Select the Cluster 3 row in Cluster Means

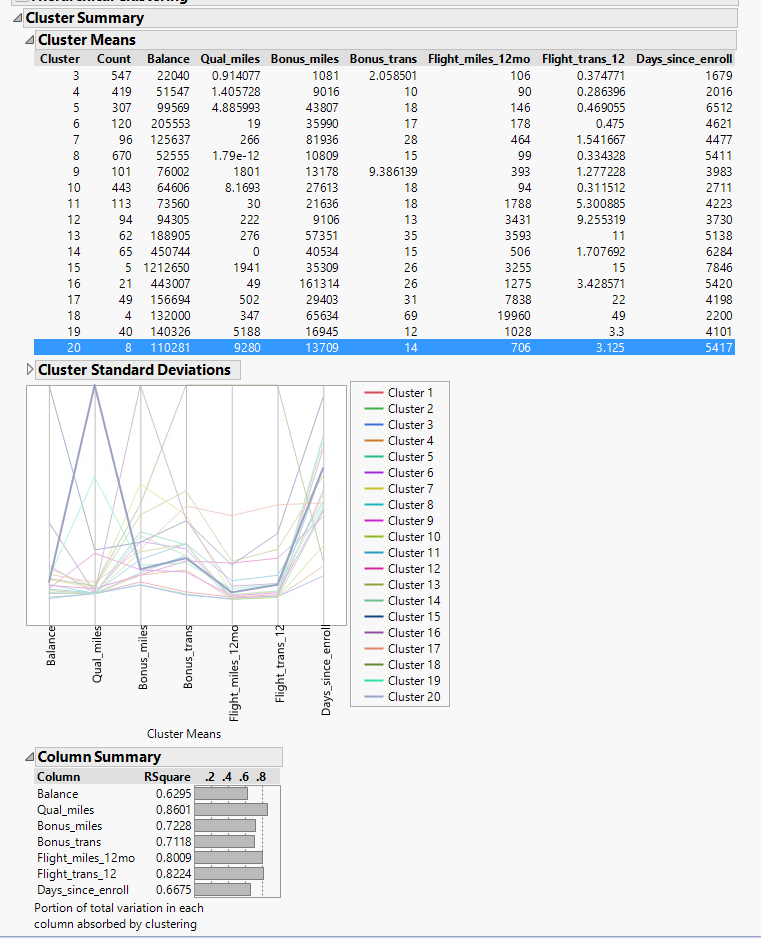pos(384,75)
